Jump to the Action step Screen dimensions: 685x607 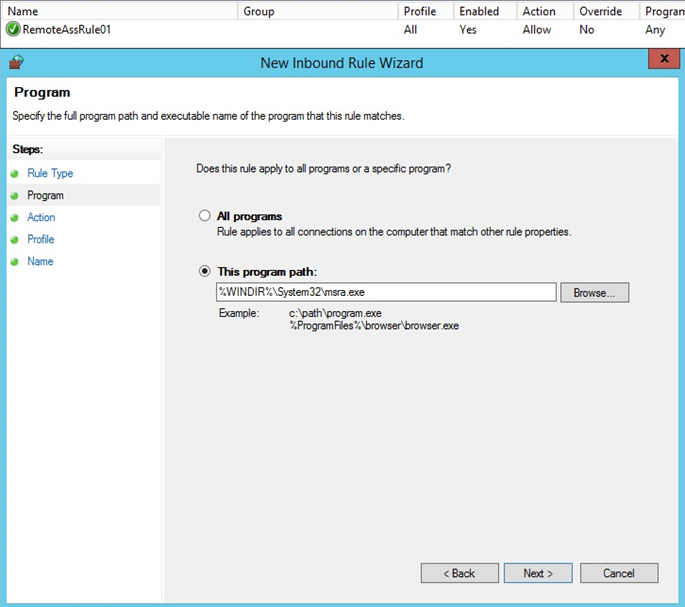pyautogui.click(x=41, y=217)
